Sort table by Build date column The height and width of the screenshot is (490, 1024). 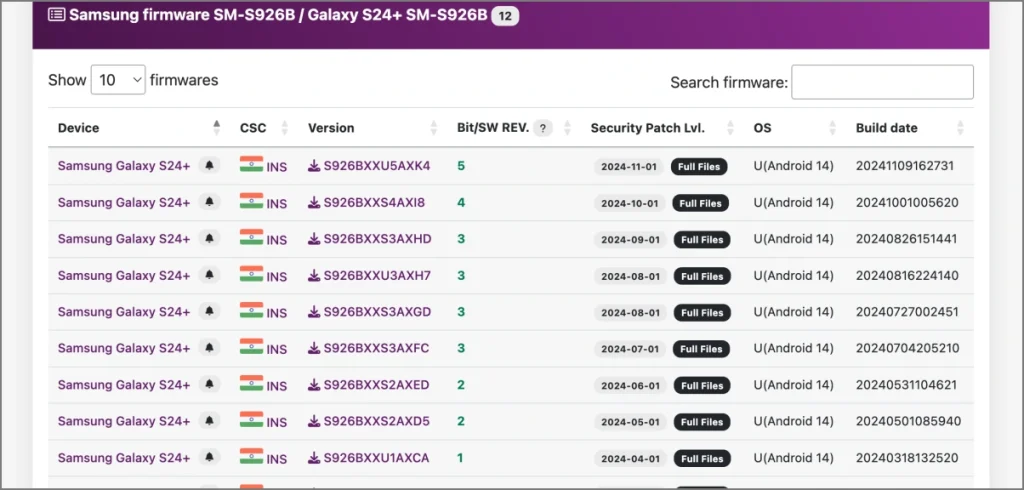(x=960, y=128)
